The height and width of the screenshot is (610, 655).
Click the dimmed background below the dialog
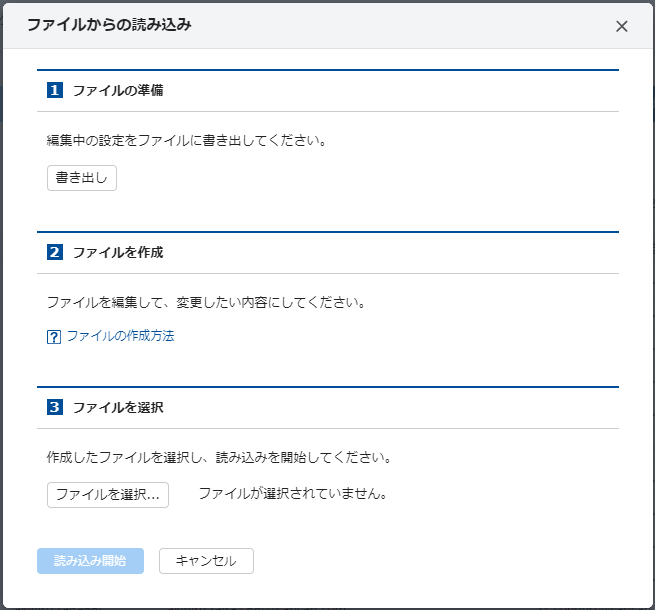pyautogui.click(x=328, y=609)
